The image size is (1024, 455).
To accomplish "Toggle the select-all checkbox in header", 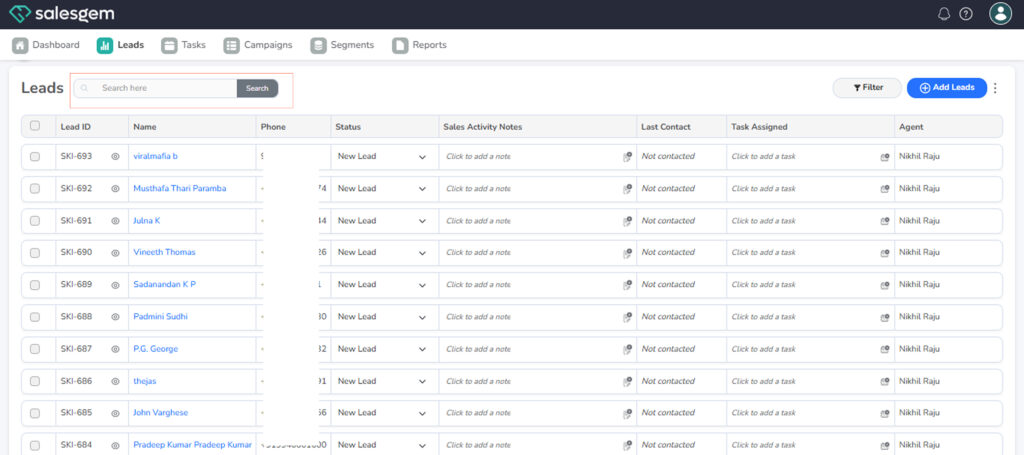I will (35, 126).
